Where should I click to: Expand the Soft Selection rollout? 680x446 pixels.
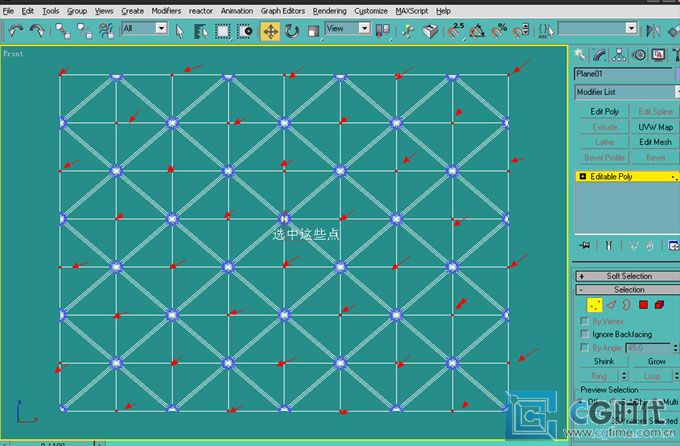pos(628,276)
